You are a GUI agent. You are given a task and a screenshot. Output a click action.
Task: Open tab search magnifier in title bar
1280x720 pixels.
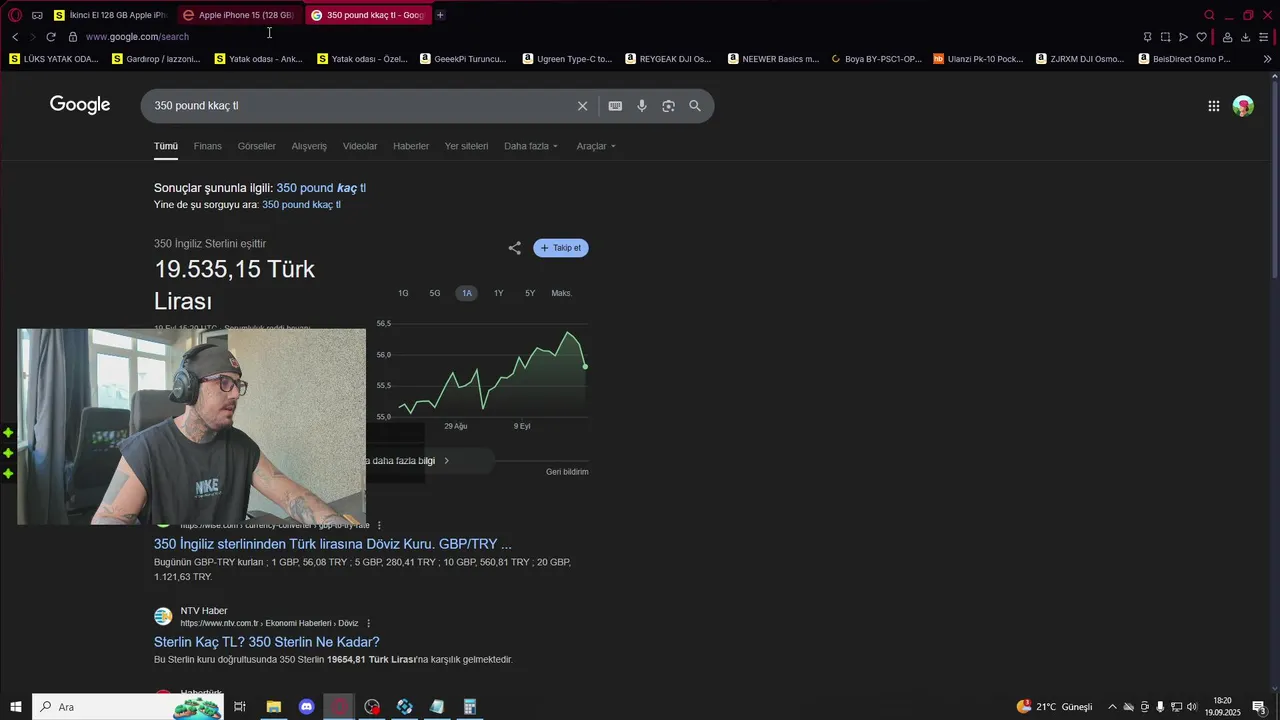[x=1209, y=15]
